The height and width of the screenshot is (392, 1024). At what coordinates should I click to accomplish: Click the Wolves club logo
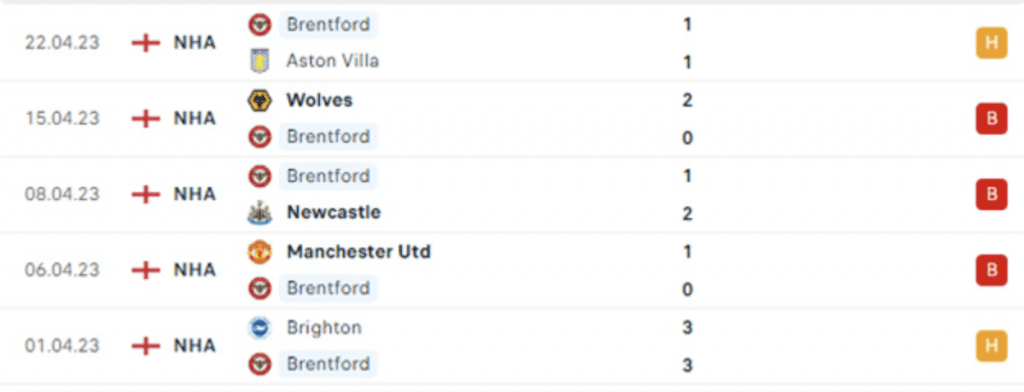[259, 101]
